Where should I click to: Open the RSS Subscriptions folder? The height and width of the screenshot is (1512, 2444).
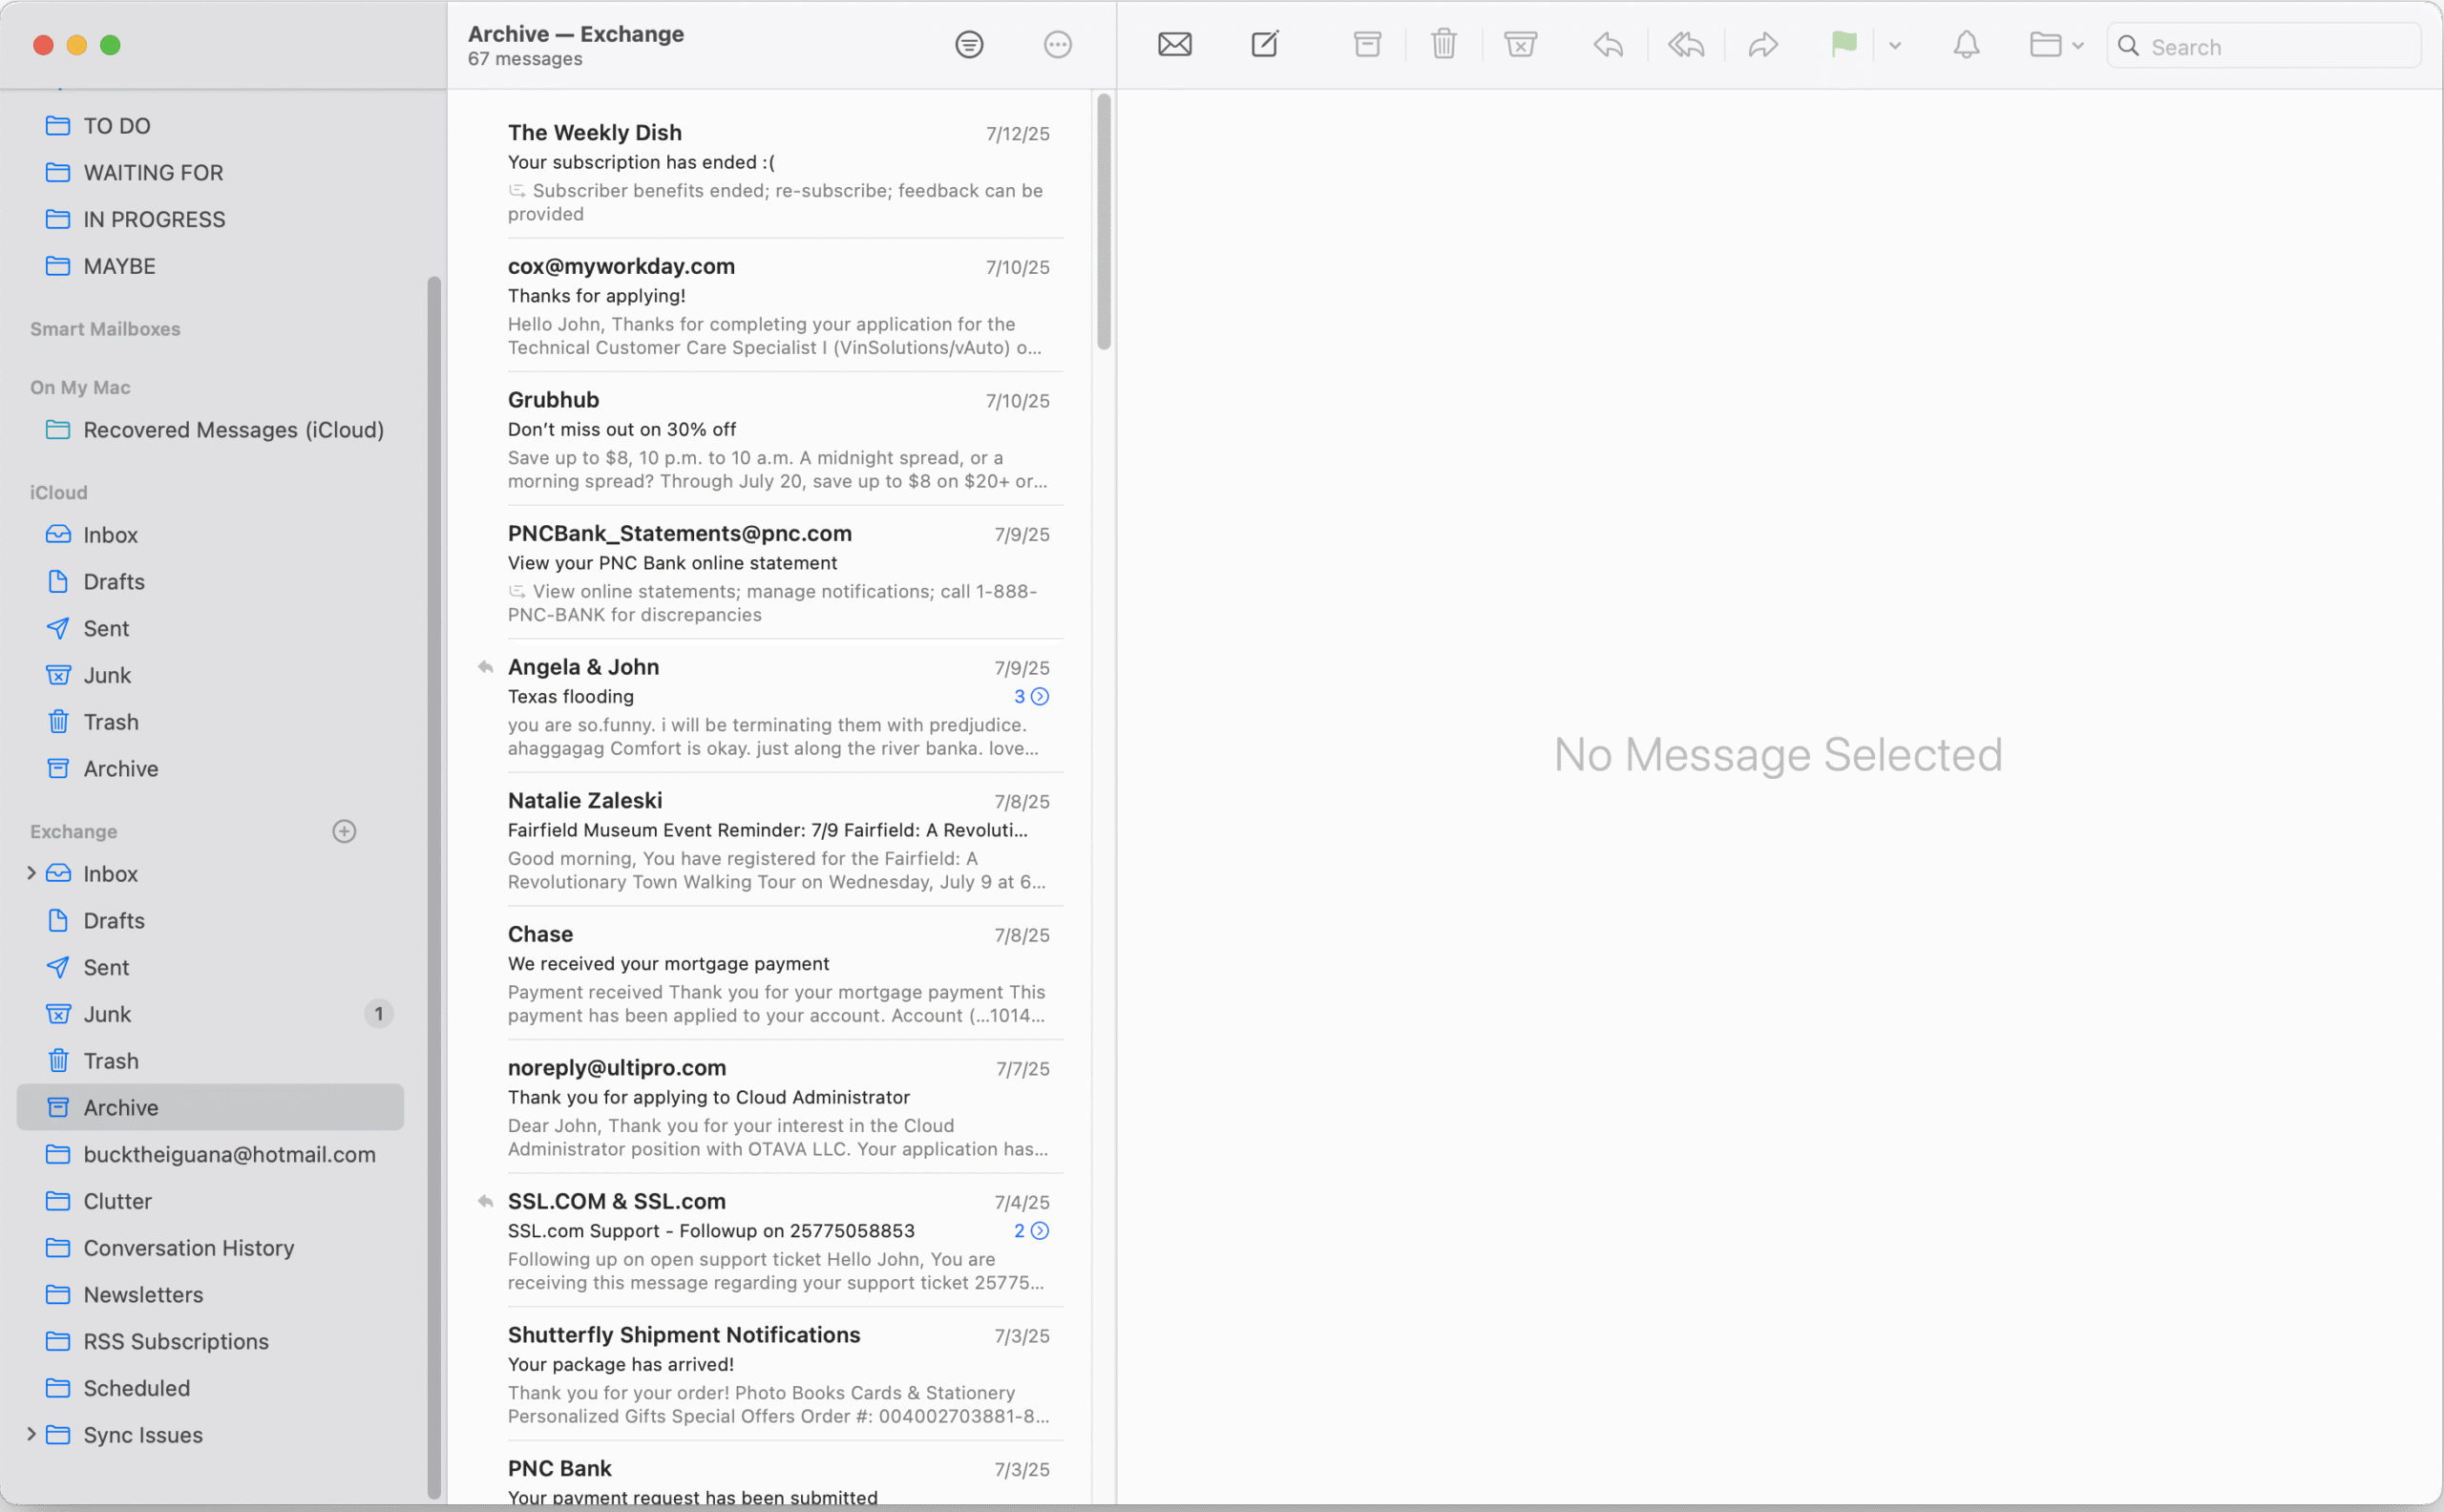point(210,1341)
